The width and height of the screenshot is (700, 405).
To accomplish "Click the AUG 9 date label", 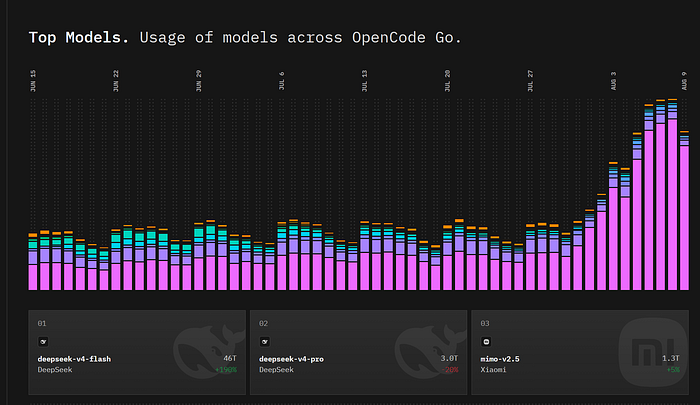I will (x=684, y=81).
